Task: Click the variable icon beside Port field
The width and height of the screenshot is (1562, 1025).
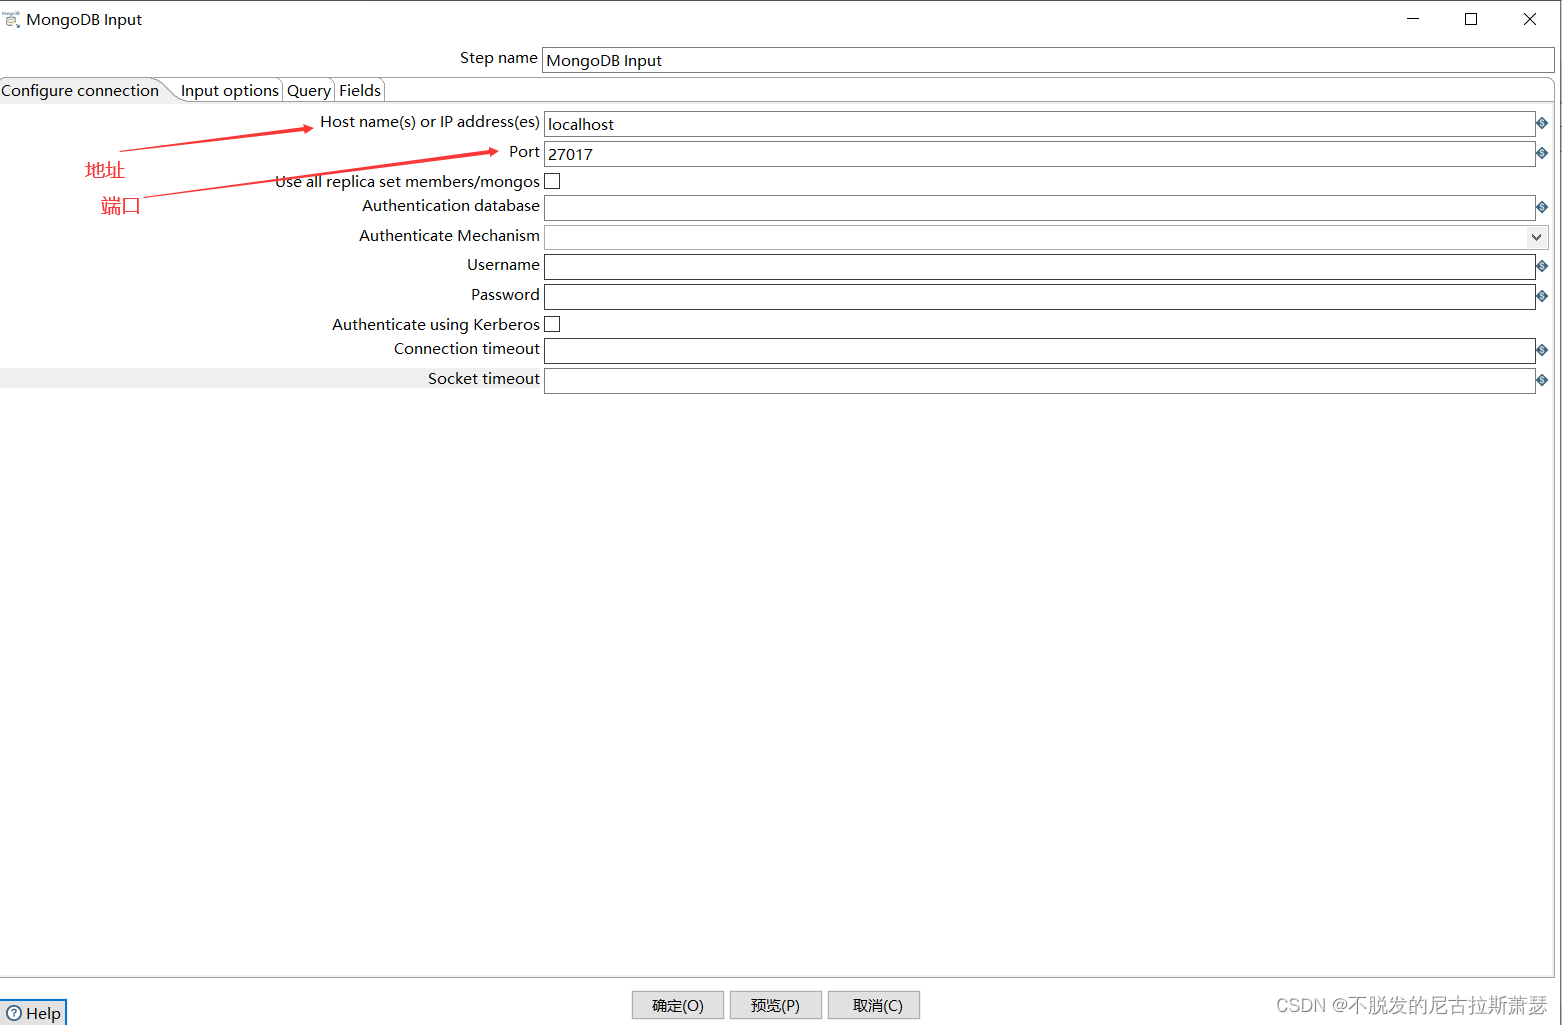Action: click(x=1542, y=153)
